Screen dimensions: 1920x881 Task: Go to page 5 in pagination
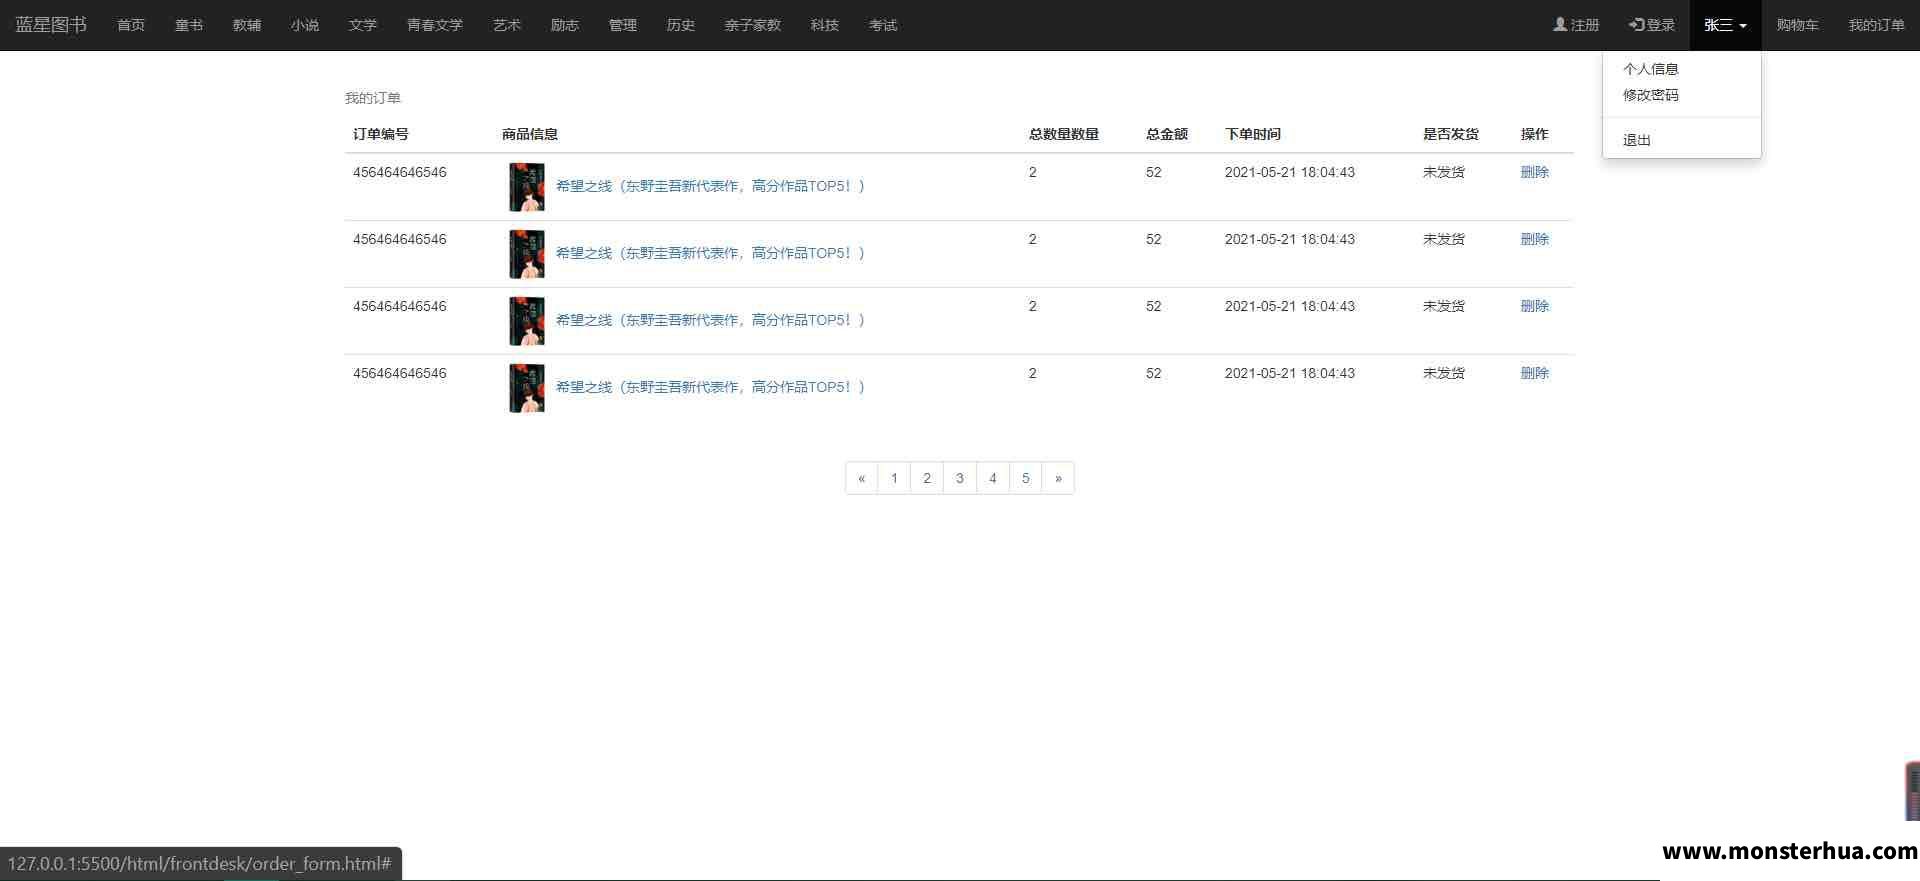point(1026,478)
